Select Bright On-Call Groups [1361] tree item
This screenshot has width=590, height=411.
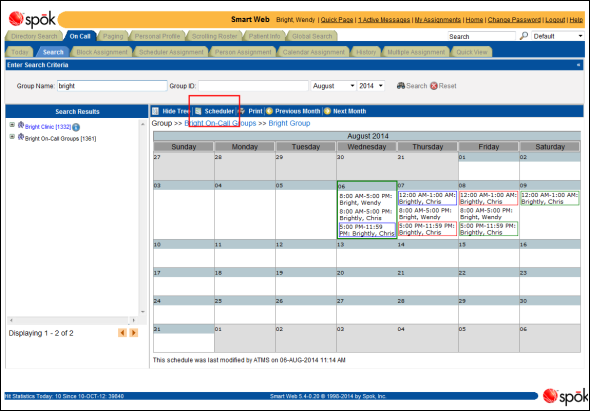click(x=60, y=139)
